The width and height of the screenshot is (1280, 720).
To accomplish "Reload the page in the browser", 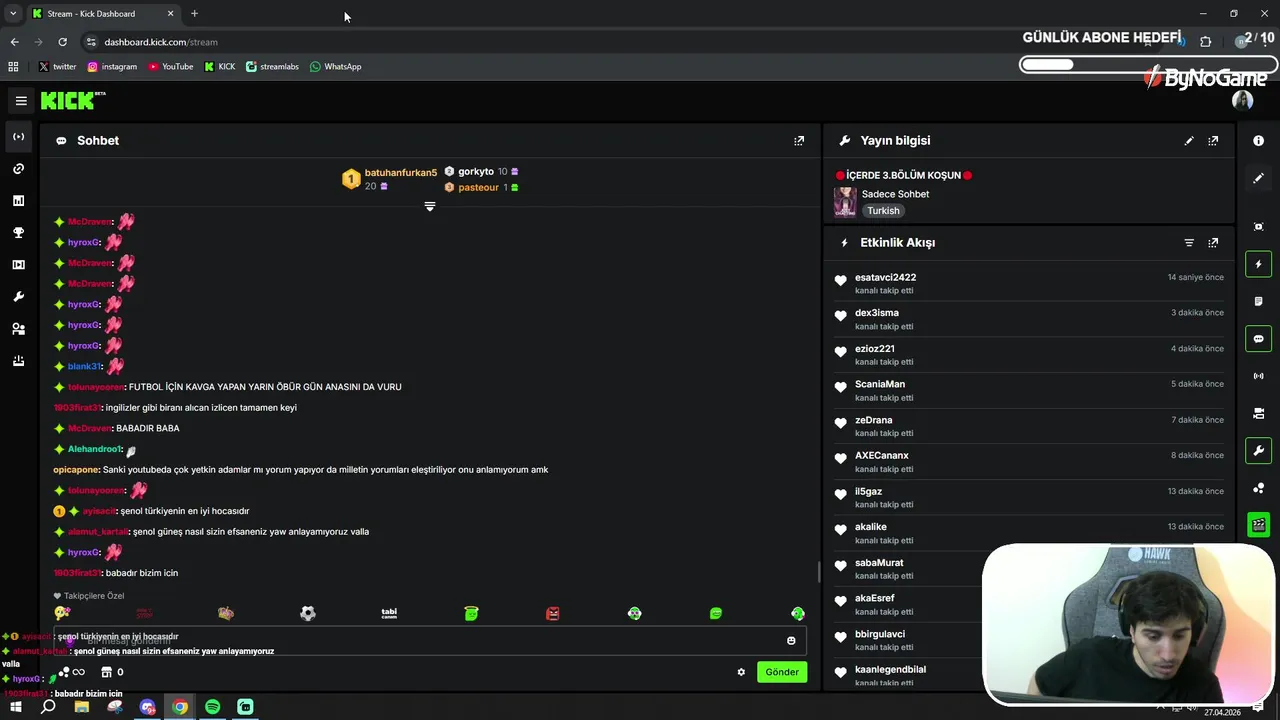I will point(62,42).
